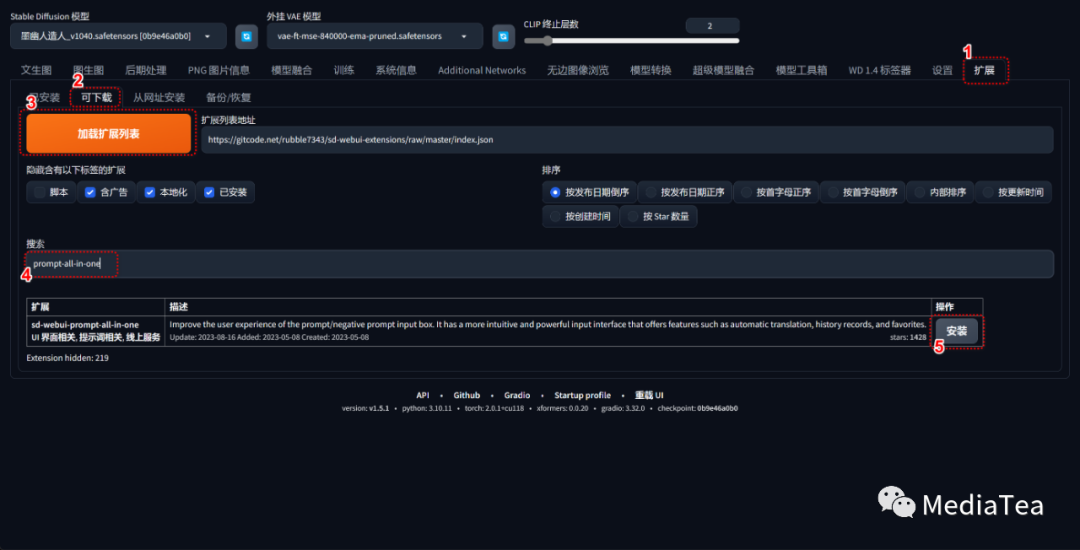
Task: Click the CLIP stop layers number field
Action: 712,26
